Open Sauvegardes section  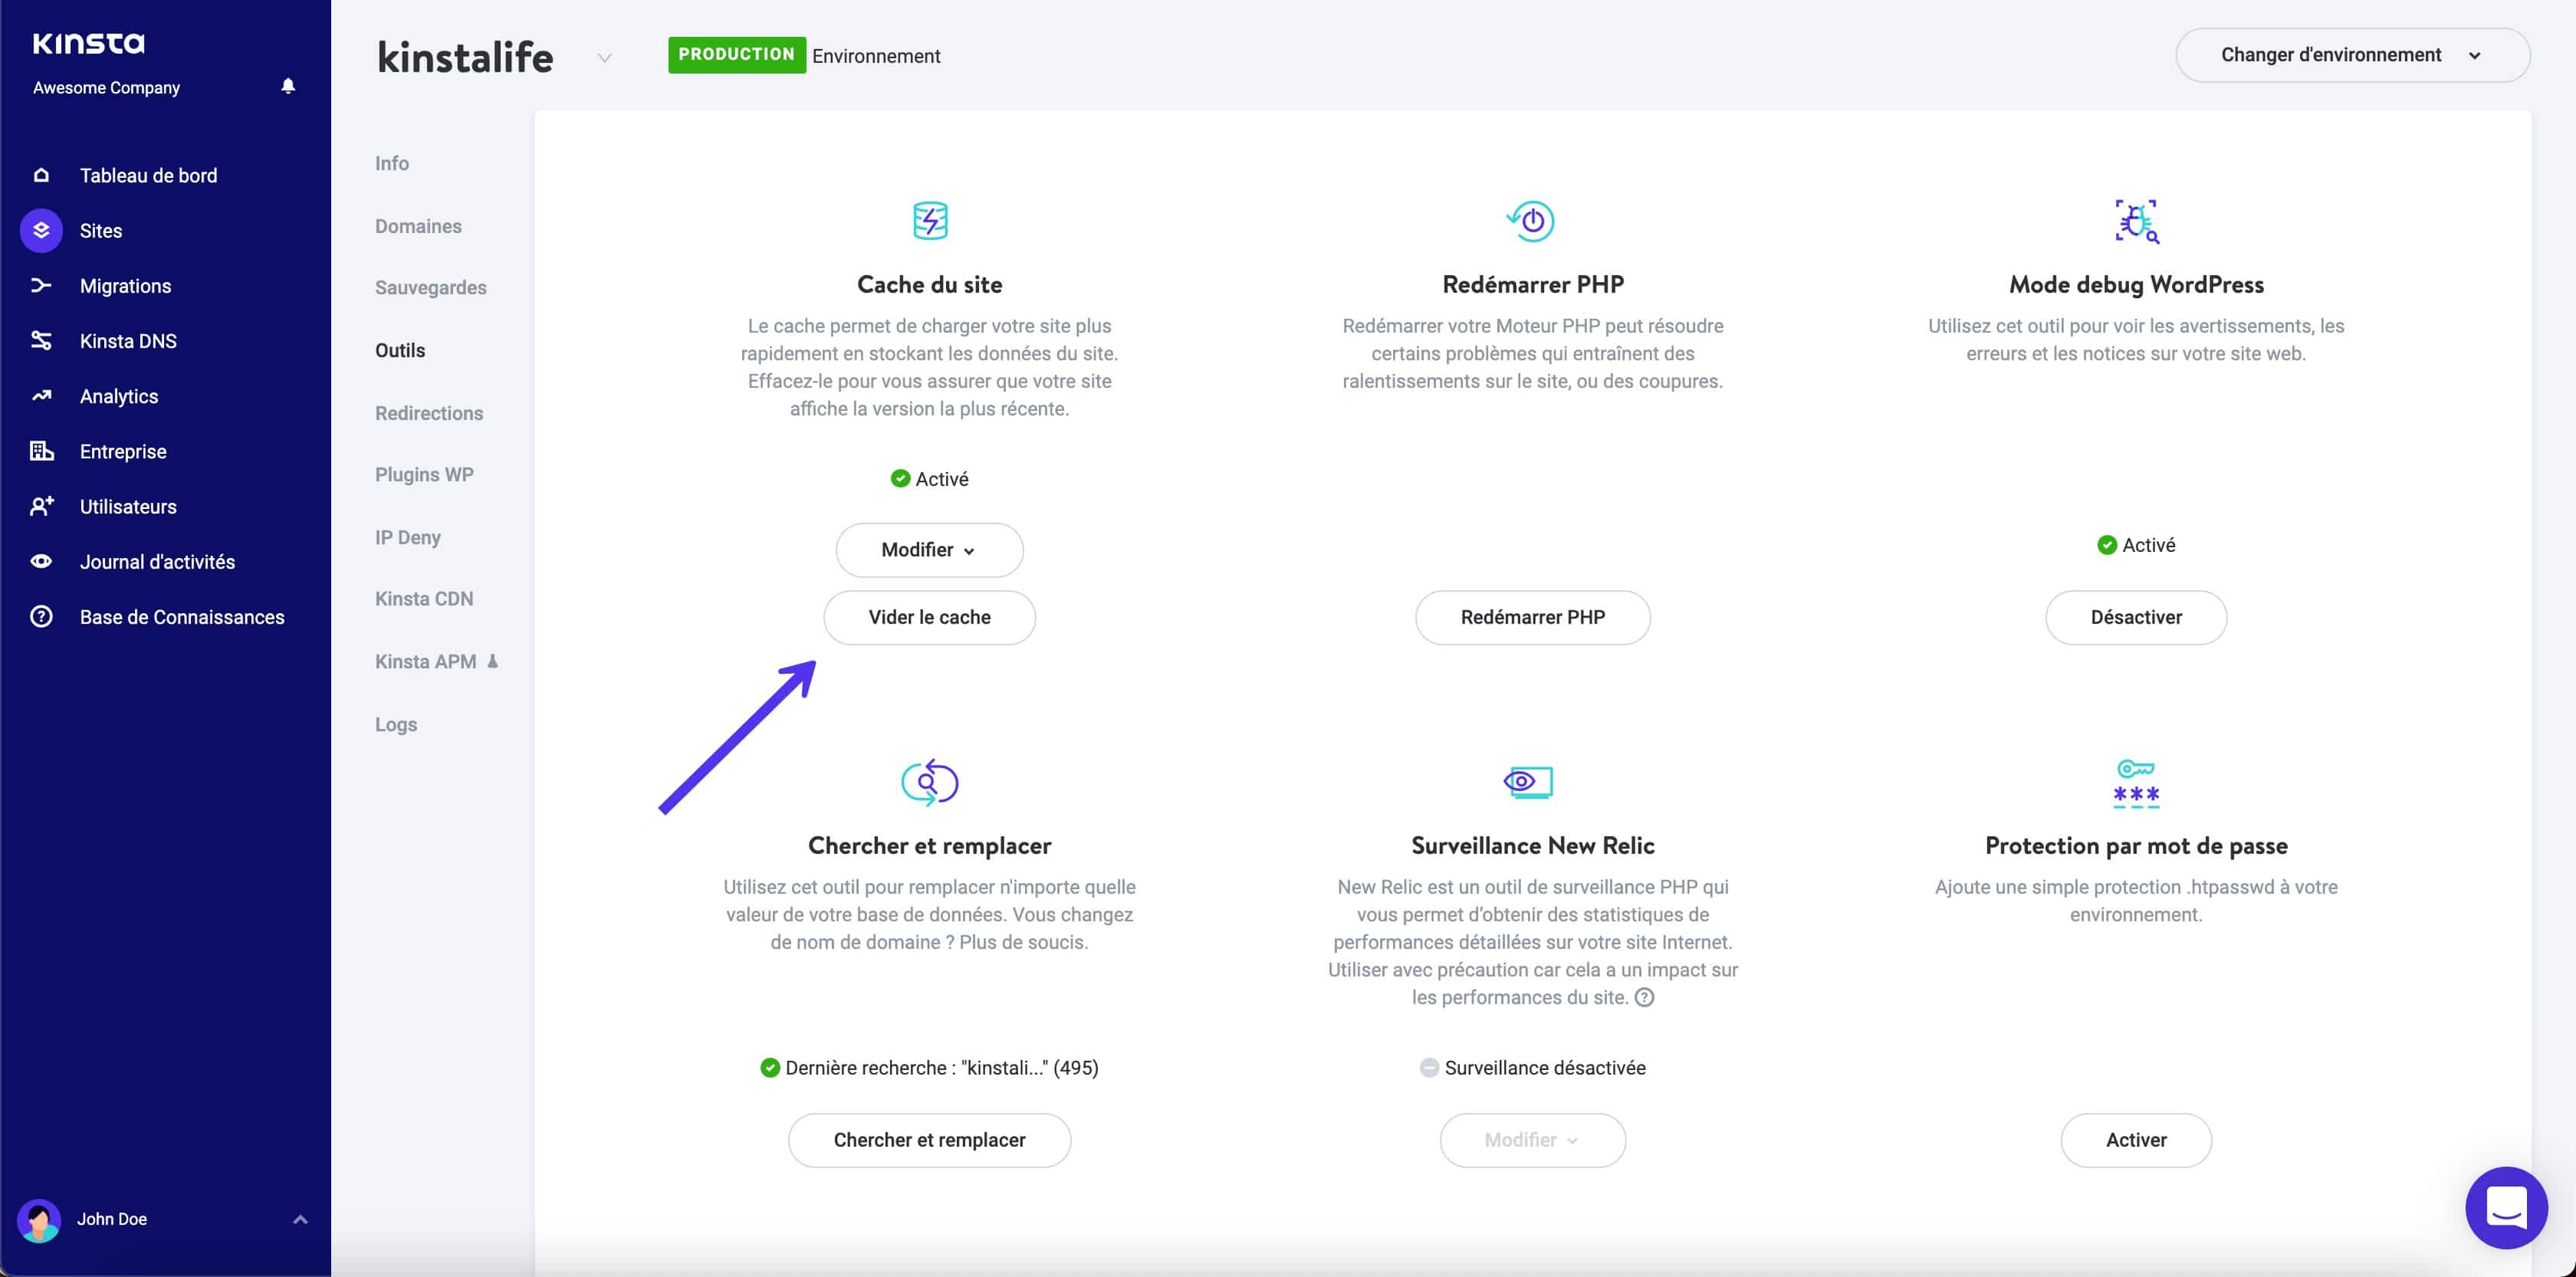(431, 287)
